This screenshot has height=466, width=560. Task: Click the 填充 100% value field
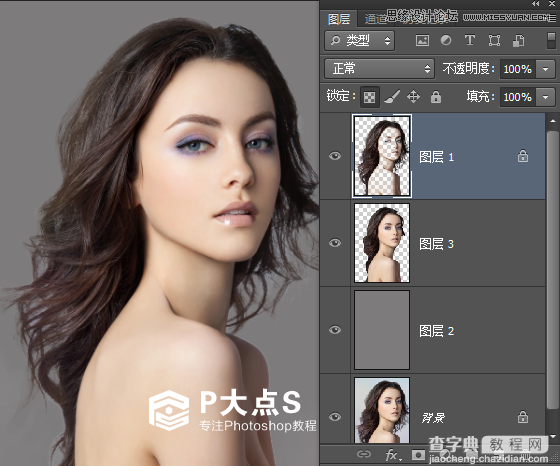click(x=518, y=97)
